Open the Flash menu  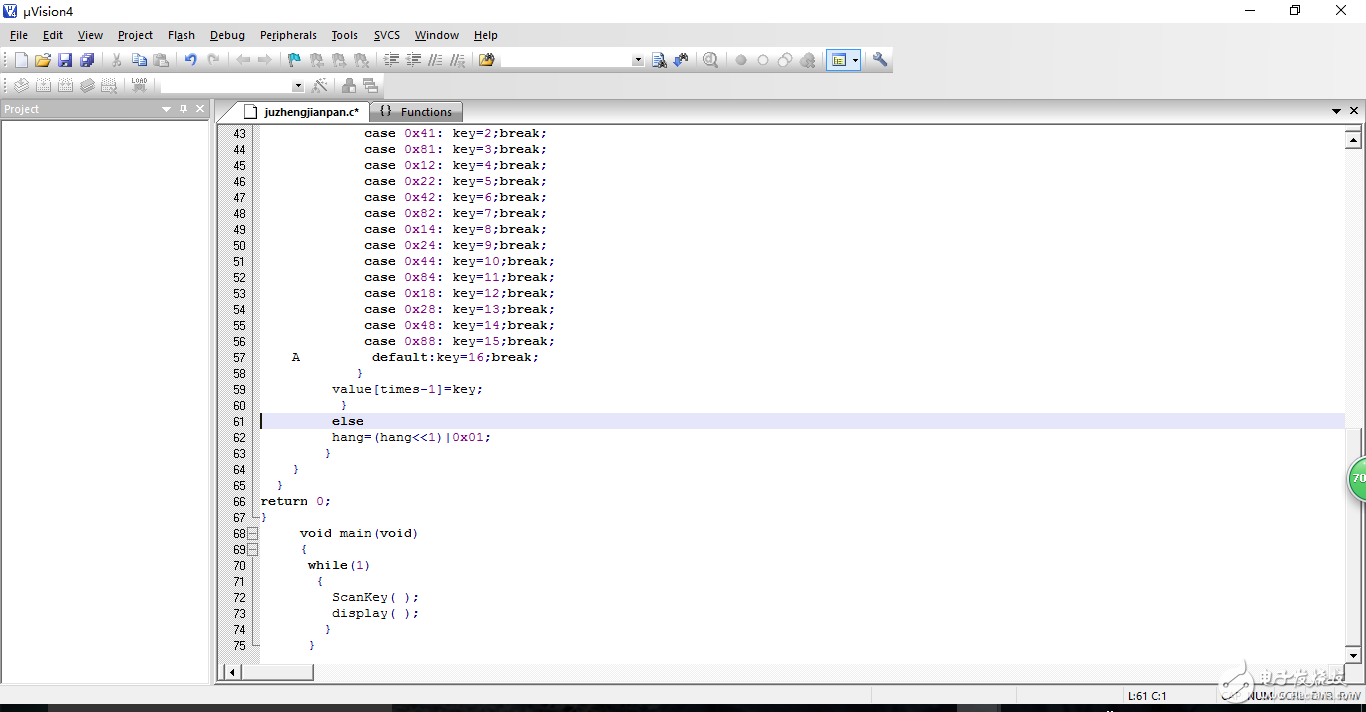point(181,35)
